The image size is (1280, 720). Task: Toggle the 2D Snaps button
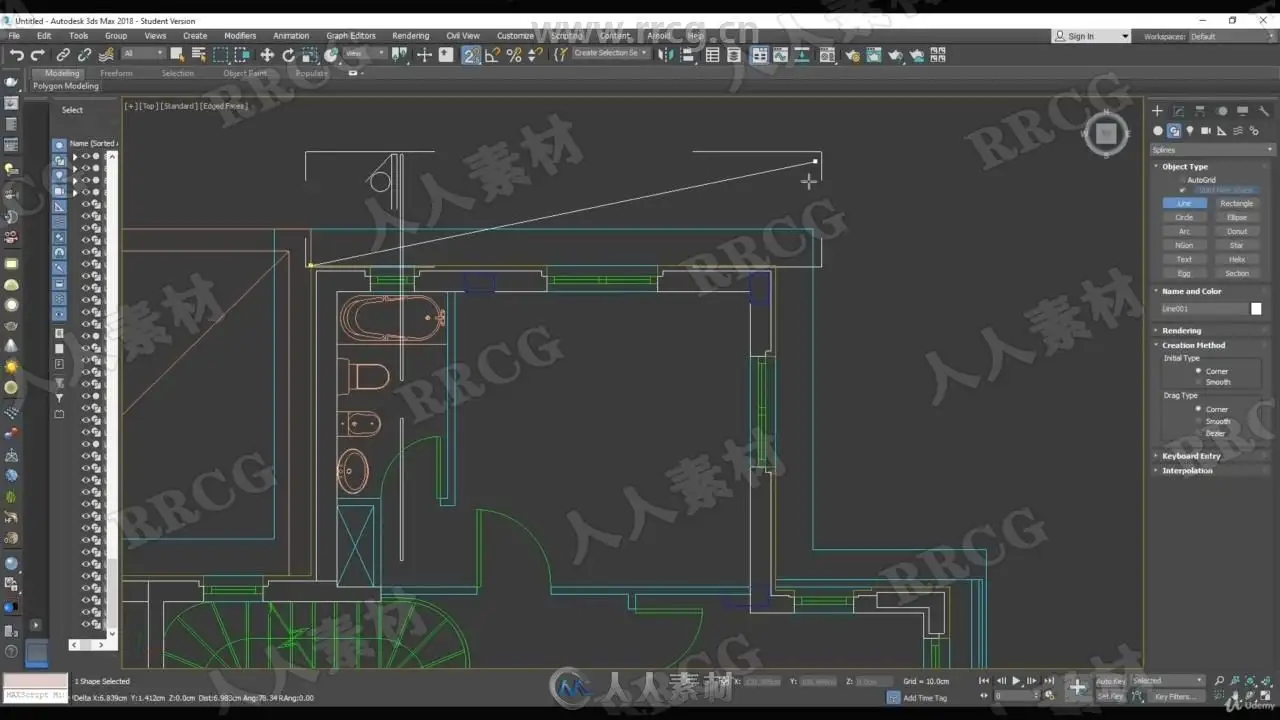pos(471,55)
